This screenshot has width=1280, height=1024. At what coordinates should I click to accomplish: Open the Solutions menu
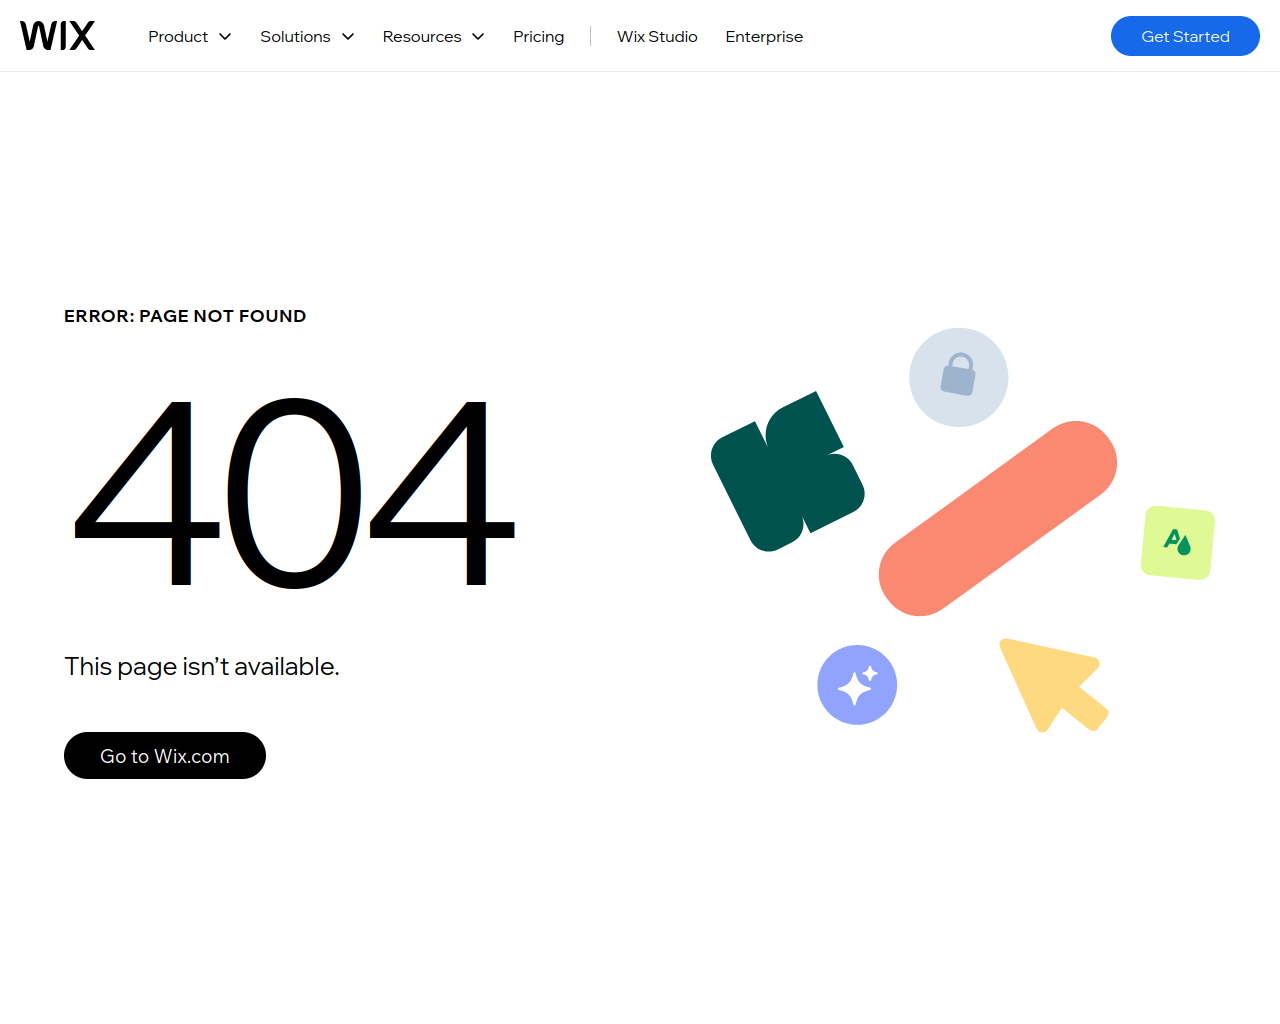coord(295,36)
